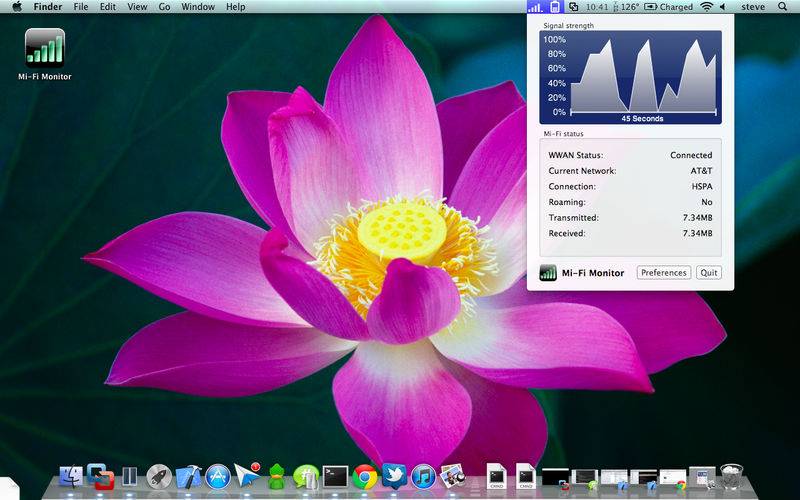Expand the steve user account menu
This screenshot has height=500, width=800.
point(751,7)
